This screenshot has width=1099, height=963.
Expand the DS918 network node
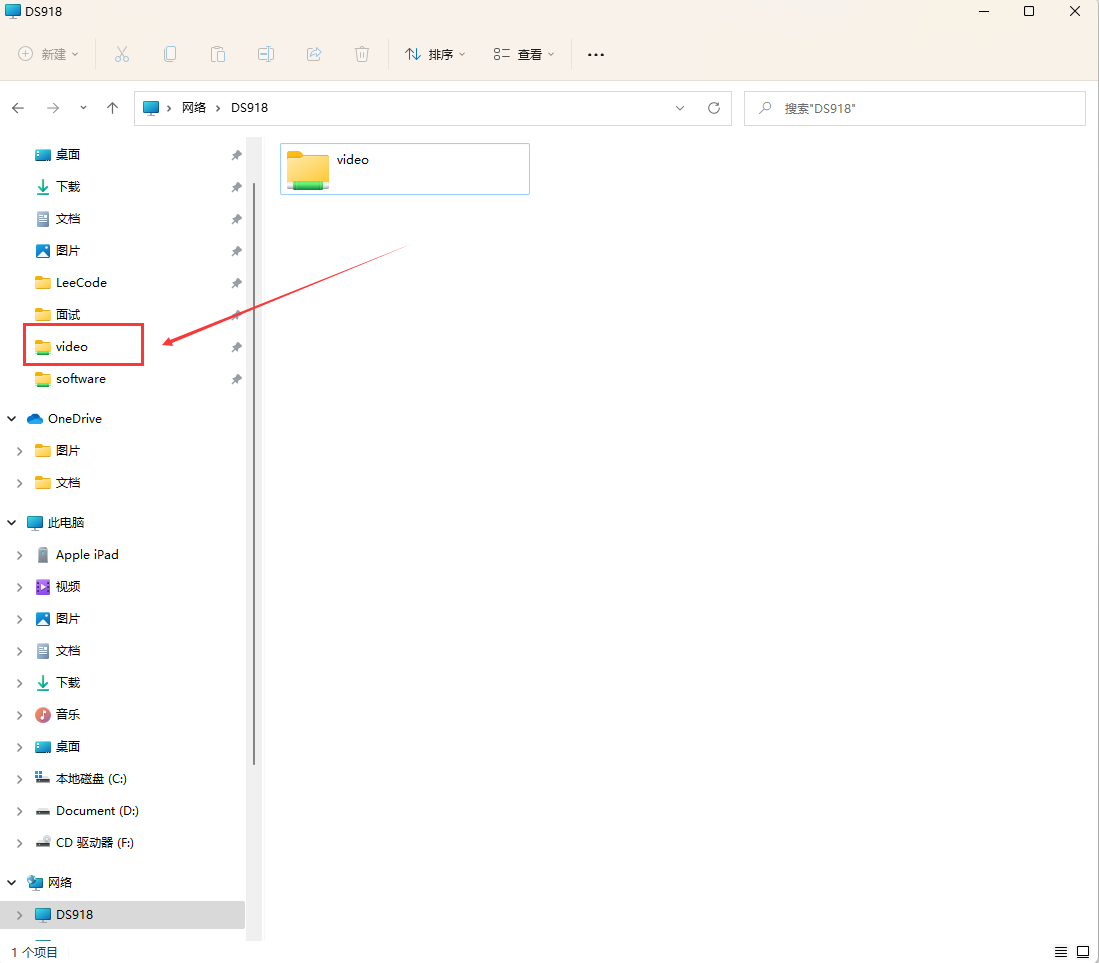pos(20,915)
